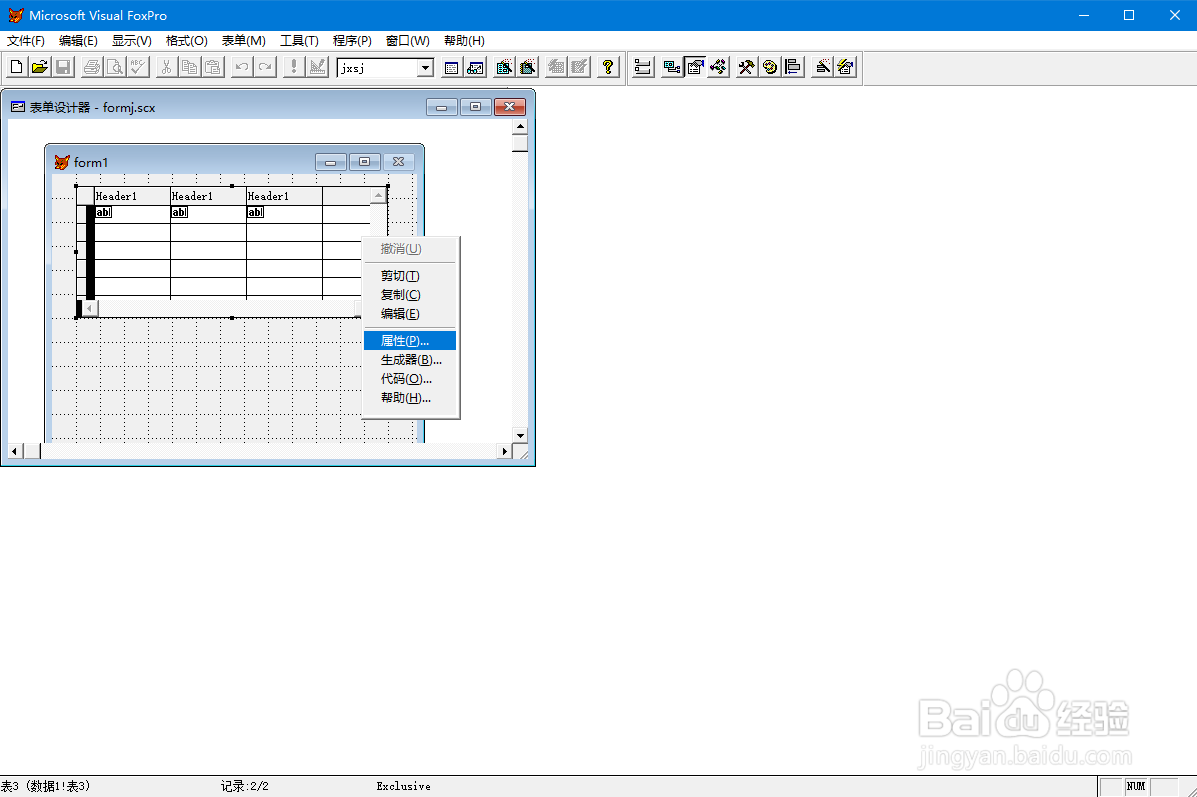
Task: Click the abl textbox in the first column
Action: pos(104,213)
